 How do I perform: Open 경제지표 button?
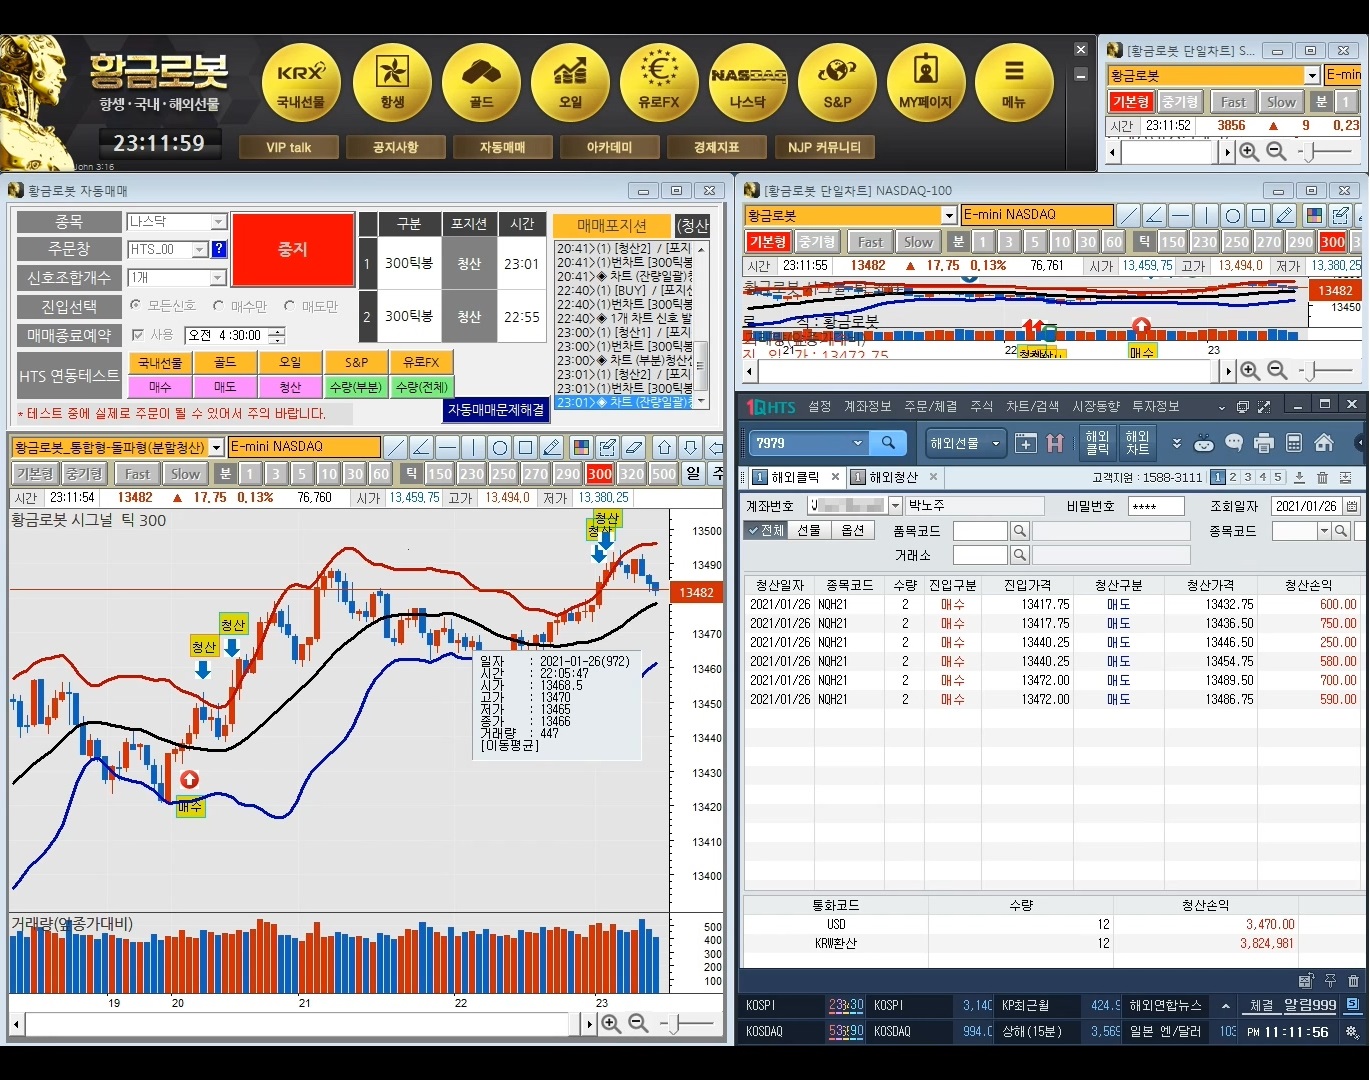pos(716,147)
